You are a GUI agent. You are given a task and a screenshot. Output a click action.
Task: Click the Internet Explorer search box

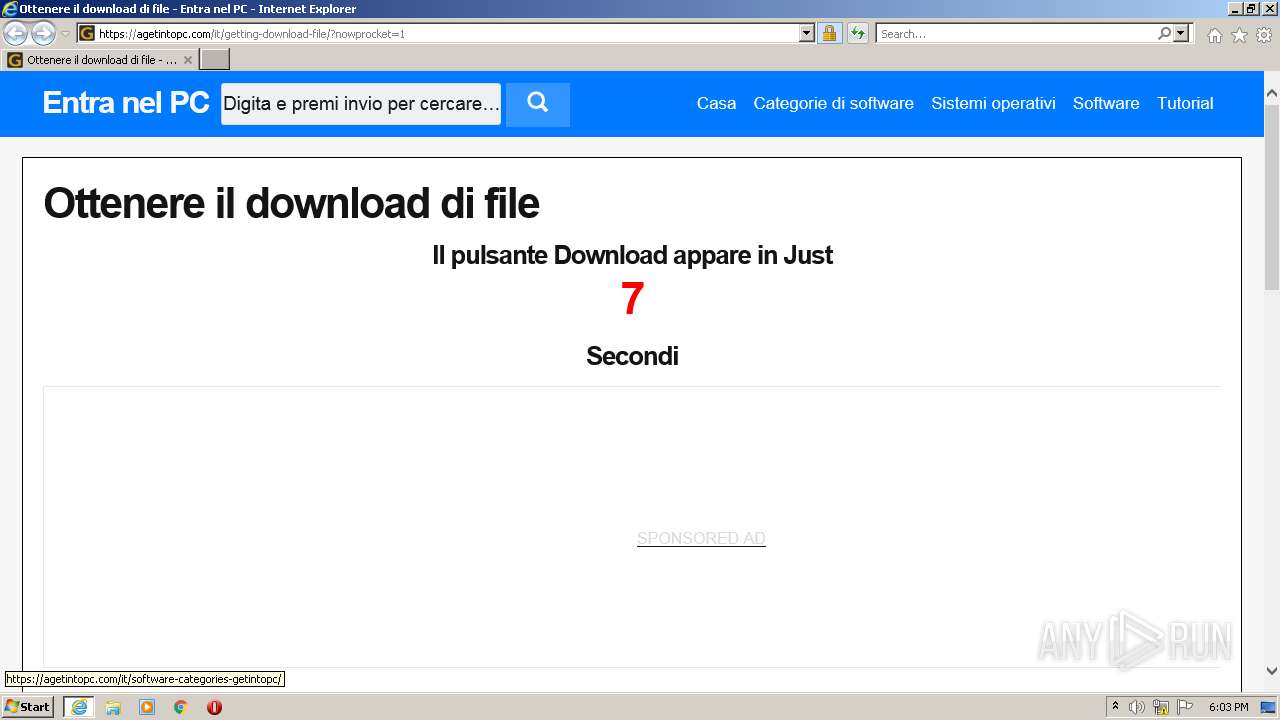tap(1016, 33)
